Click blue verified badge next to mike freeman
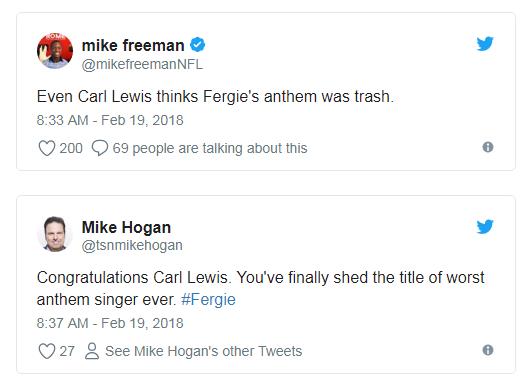The image size is (524, 384). tap(198, 45)
